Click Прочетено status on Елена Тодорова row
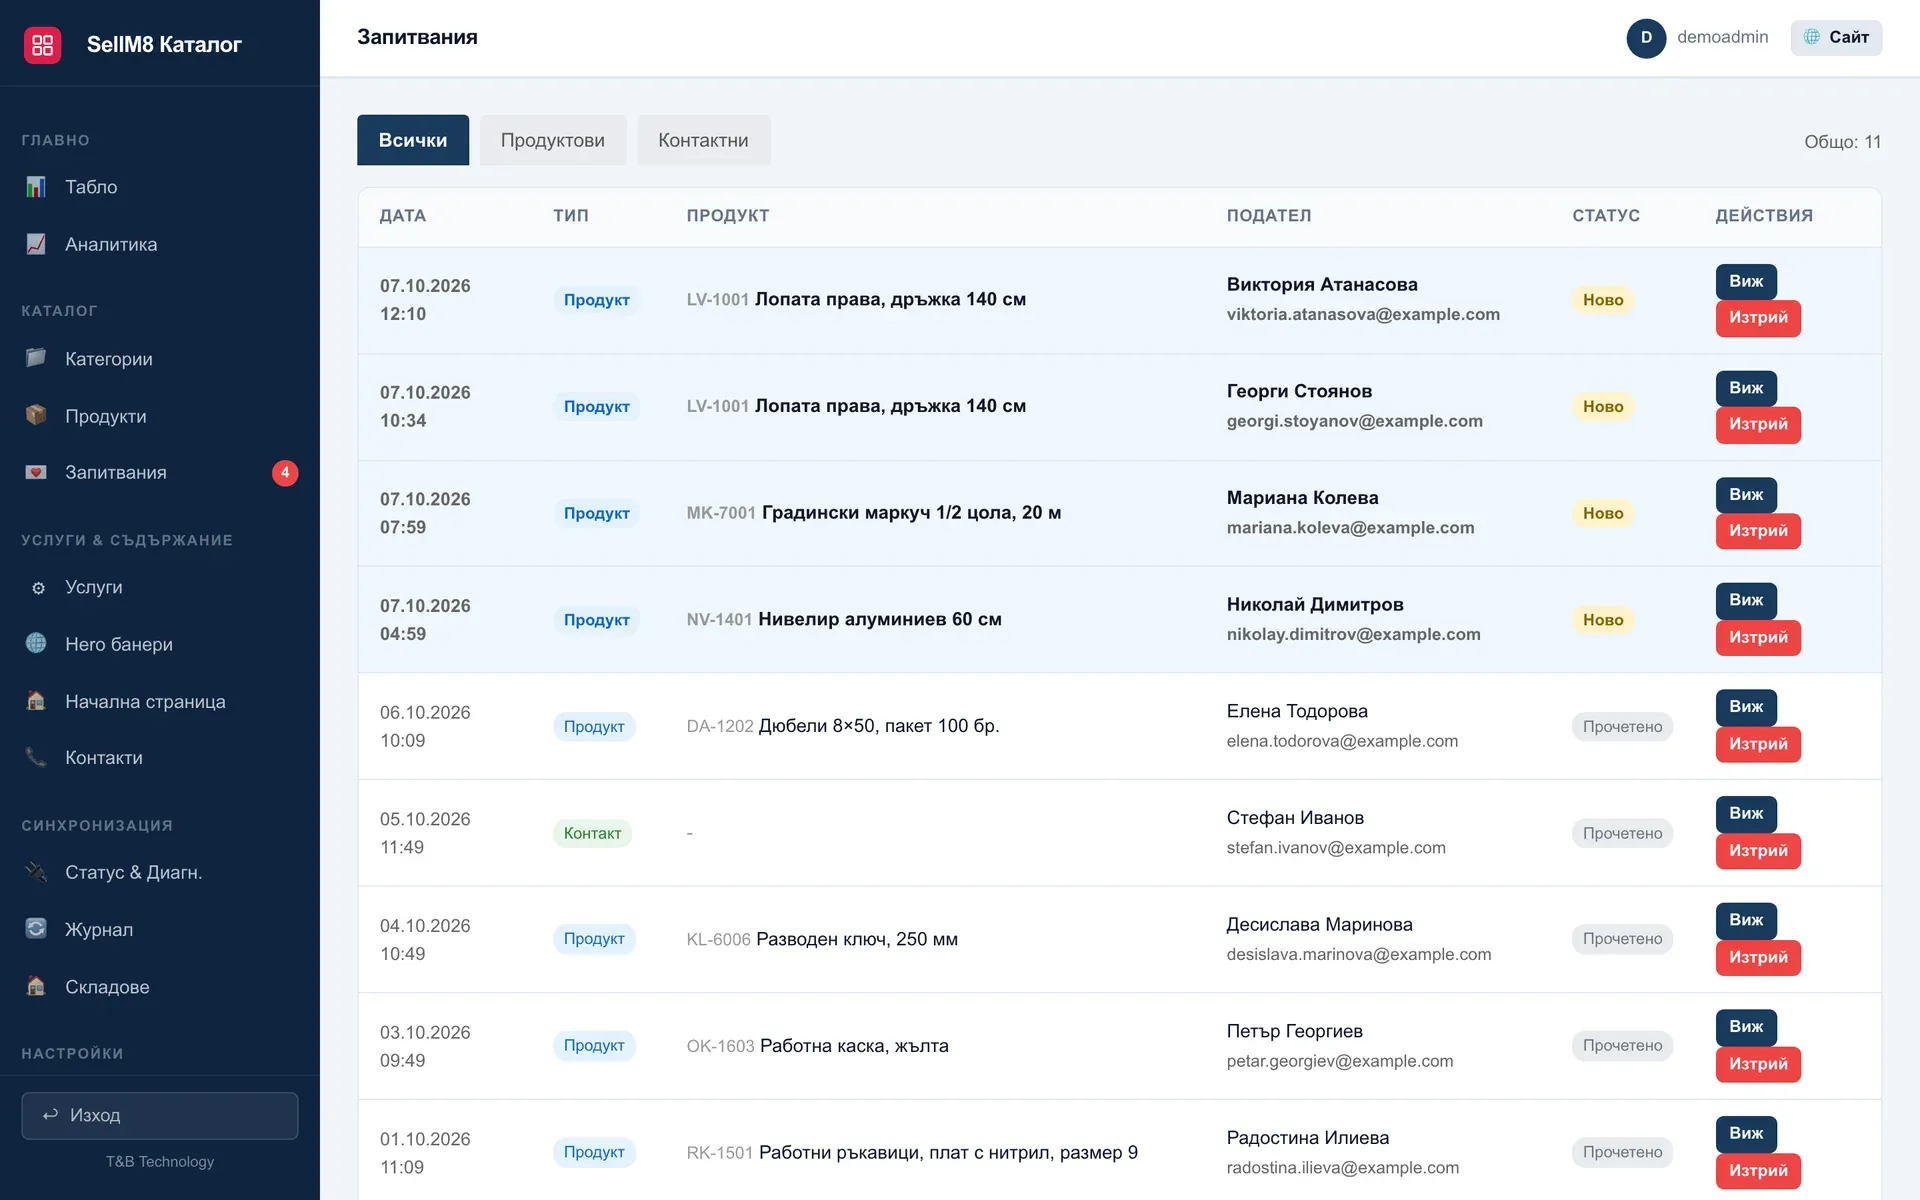1920x1200 pixels. [x=1622, y=727]
